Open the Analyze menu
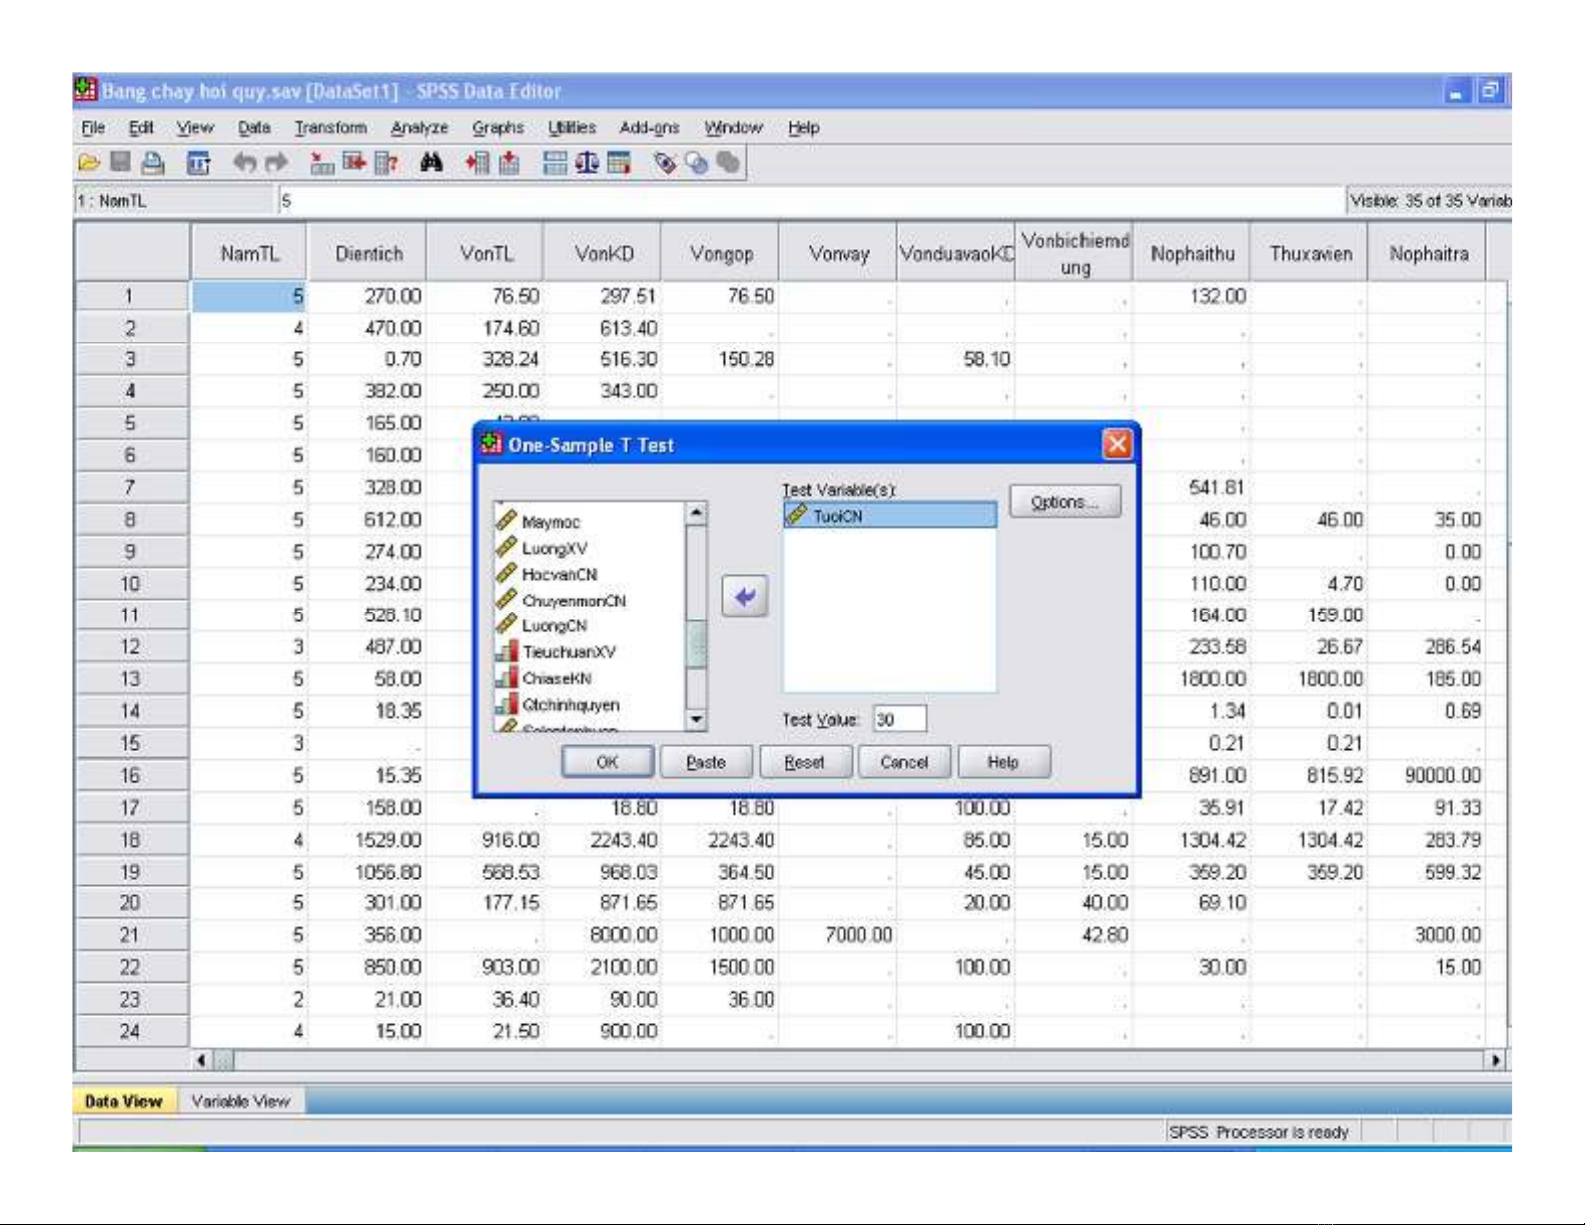The image size is (1585, 1225). point(419,128)
